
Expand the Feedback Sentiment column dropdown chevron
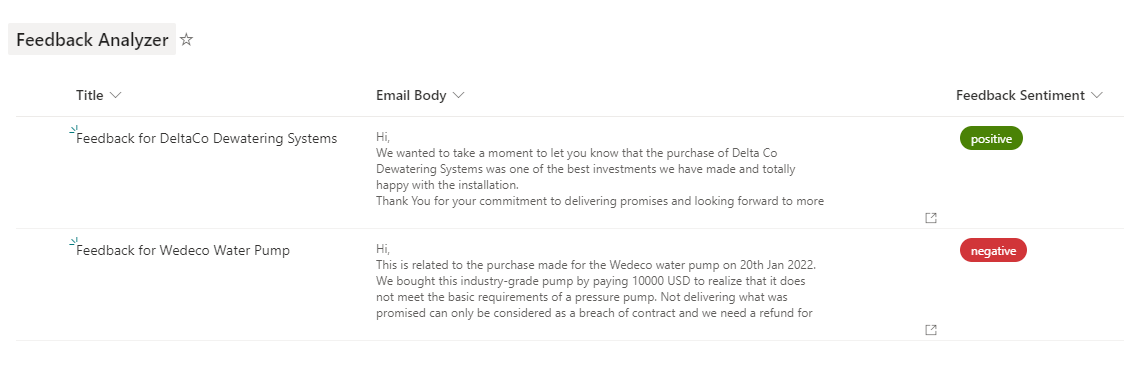tap(1096, 95)
